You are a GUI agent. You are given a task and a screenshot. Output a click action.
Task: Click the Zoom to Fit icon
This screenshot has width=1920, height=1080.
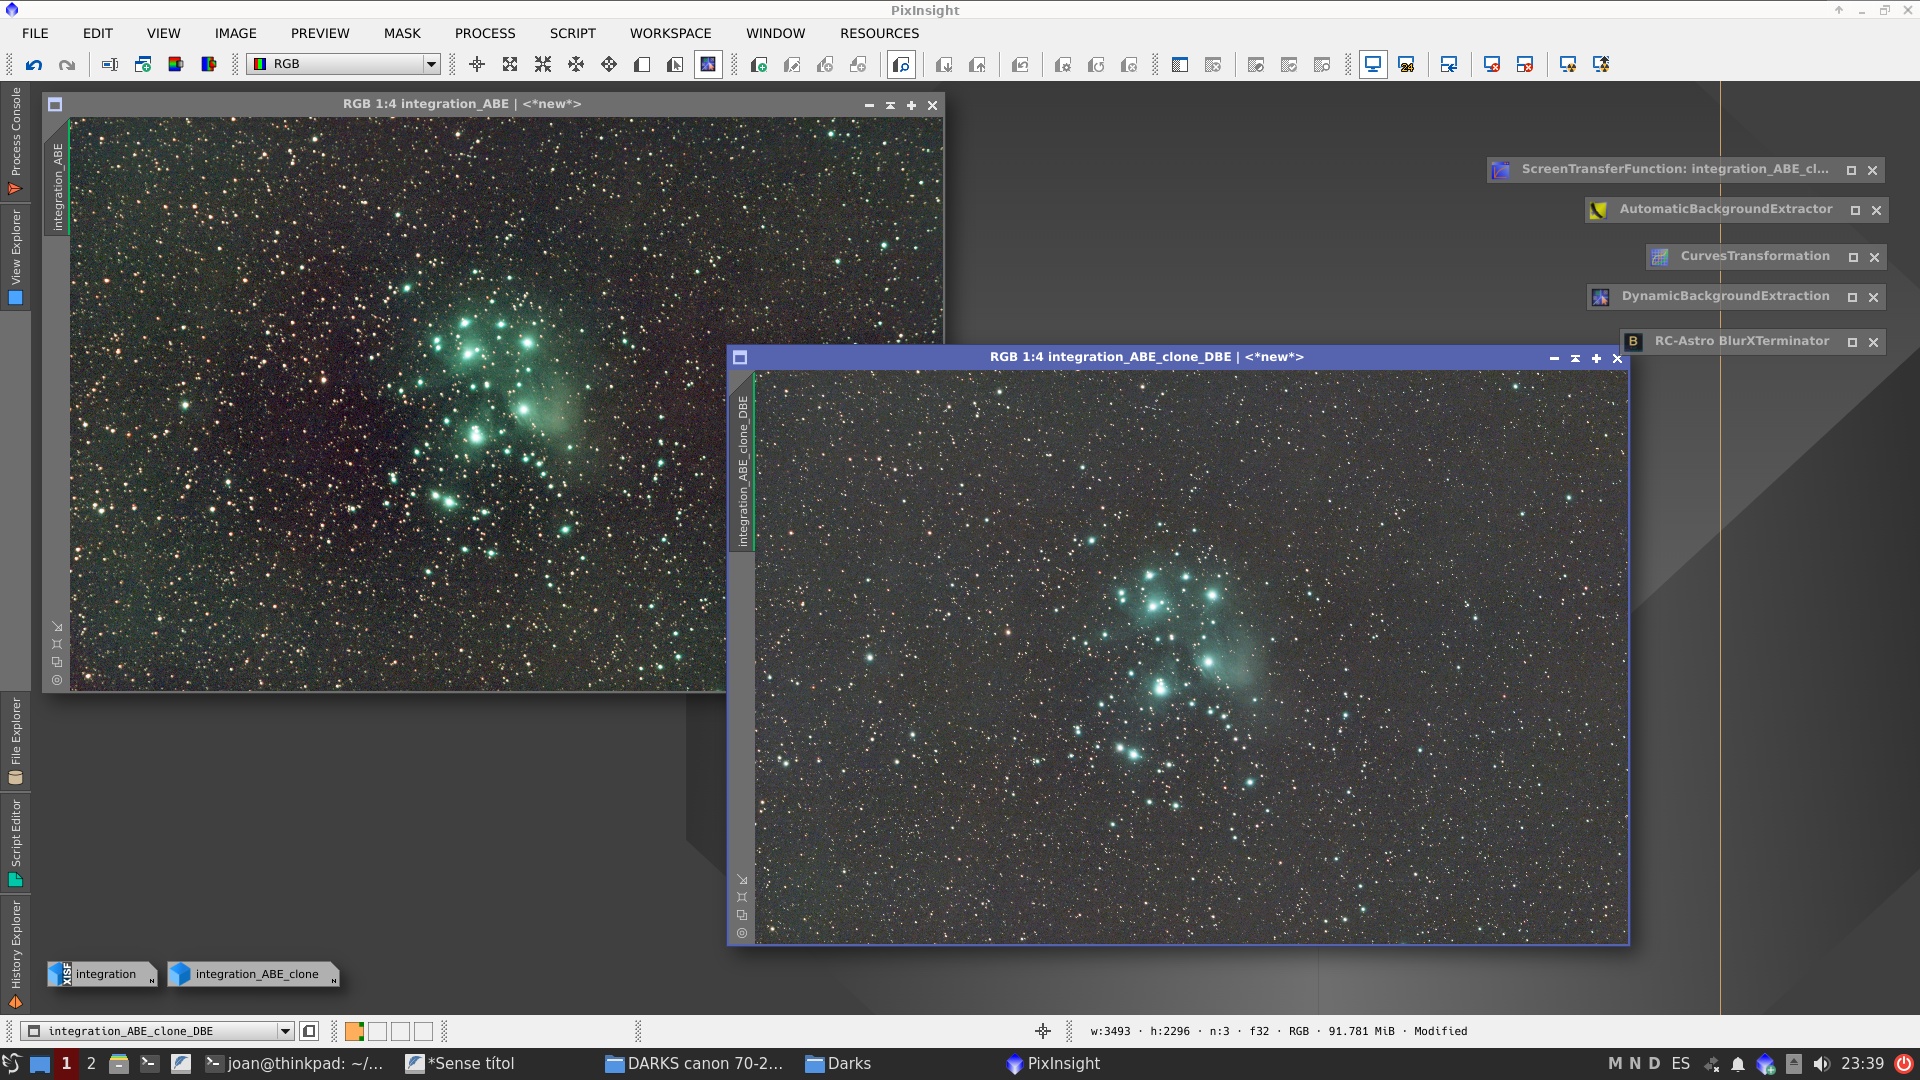510,65
